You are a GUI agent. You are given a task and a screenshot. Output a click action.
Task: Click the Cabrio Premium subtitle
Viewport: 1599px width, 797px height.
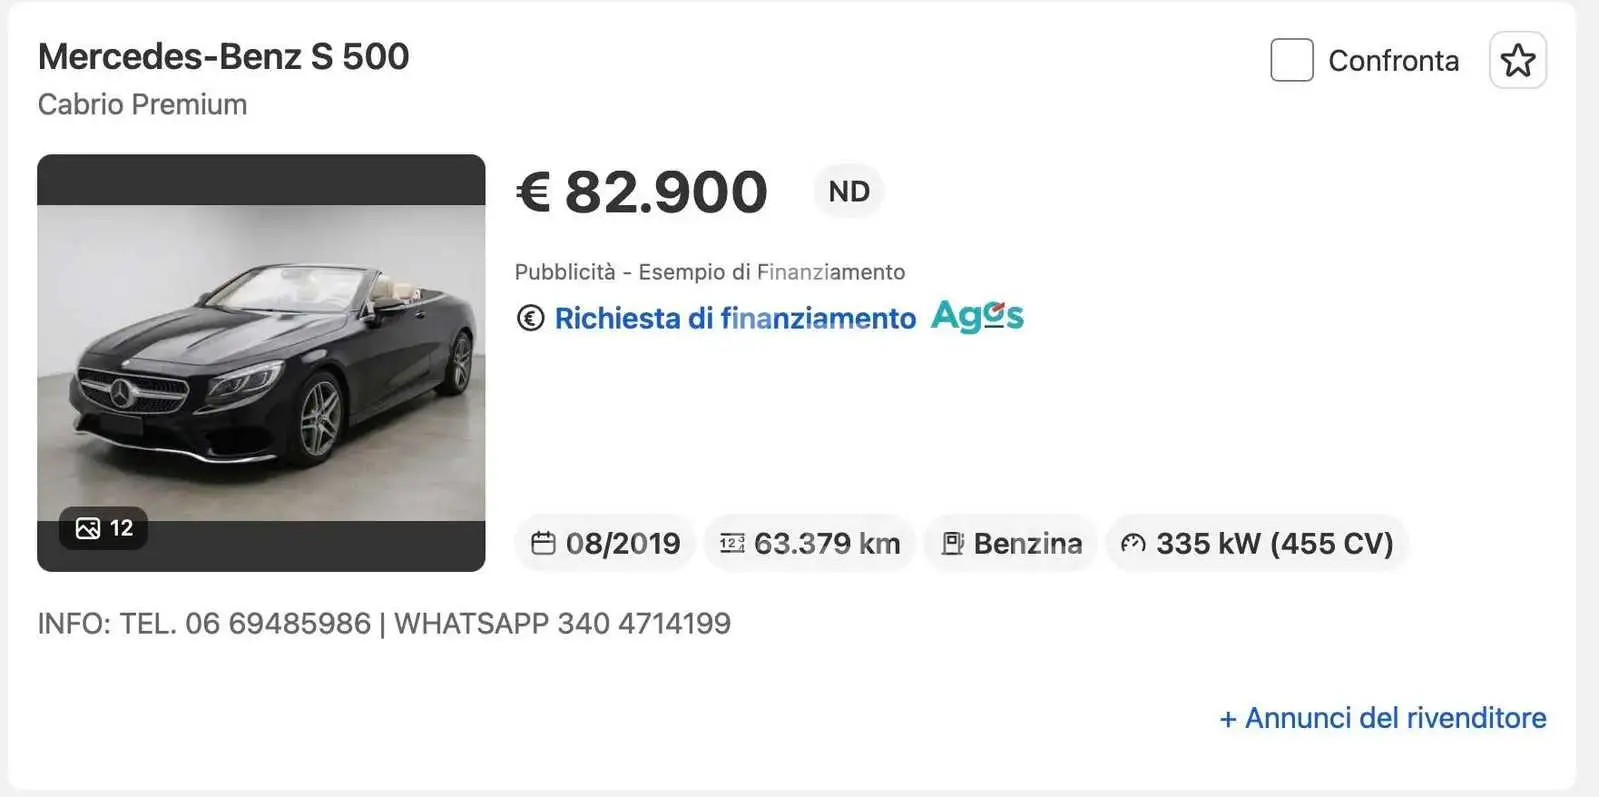click(x=142, y=104)
